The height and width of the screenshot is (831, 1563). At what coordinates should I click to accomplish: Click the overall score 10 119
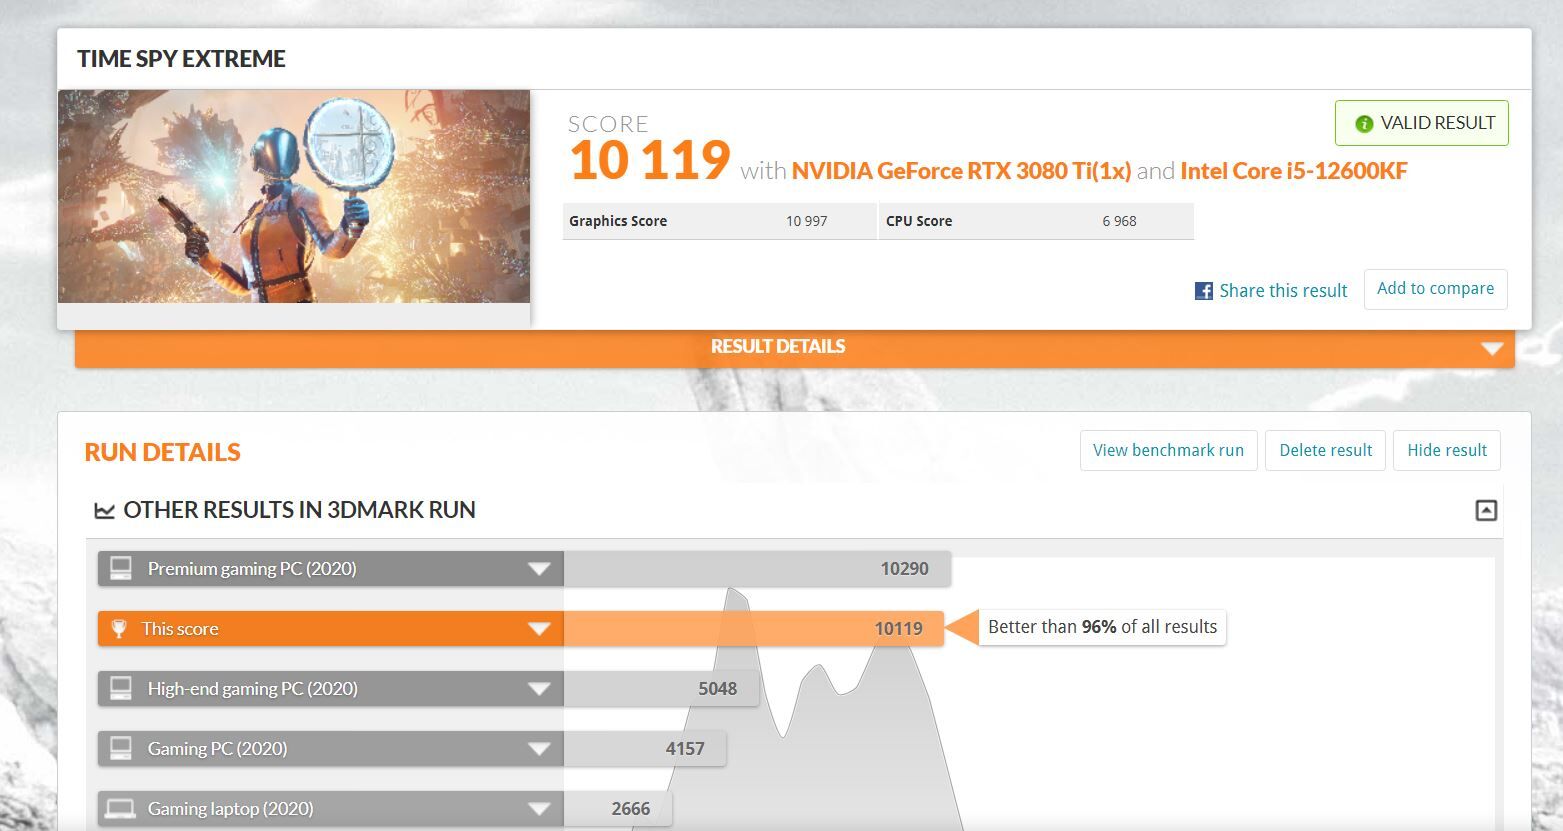[650, 160]
